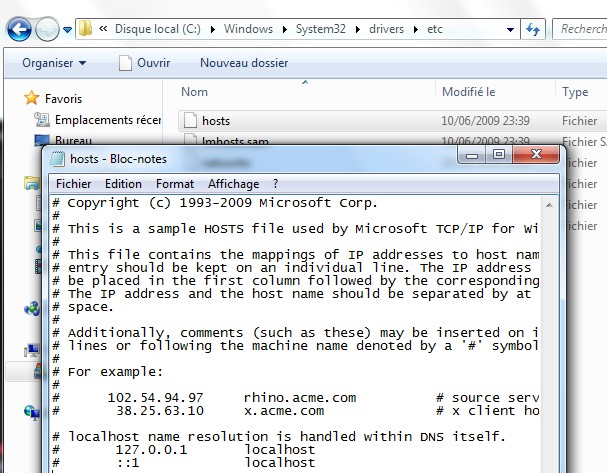Click the lmhosts.sam file icon
The width and height of the screenshot is (607, 473).
[x=190, y=139]
